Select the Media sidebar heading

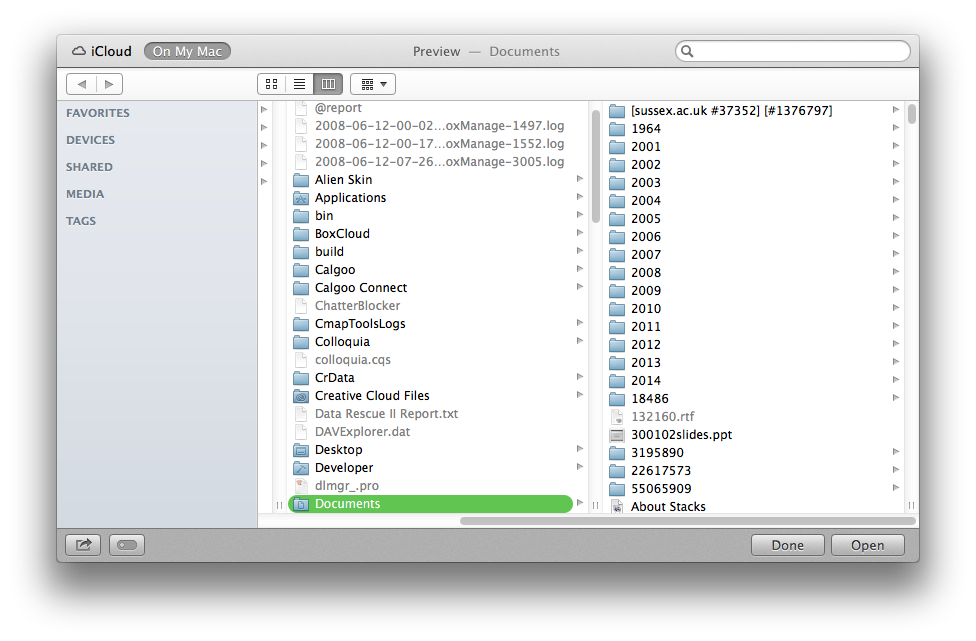point(85,194)
